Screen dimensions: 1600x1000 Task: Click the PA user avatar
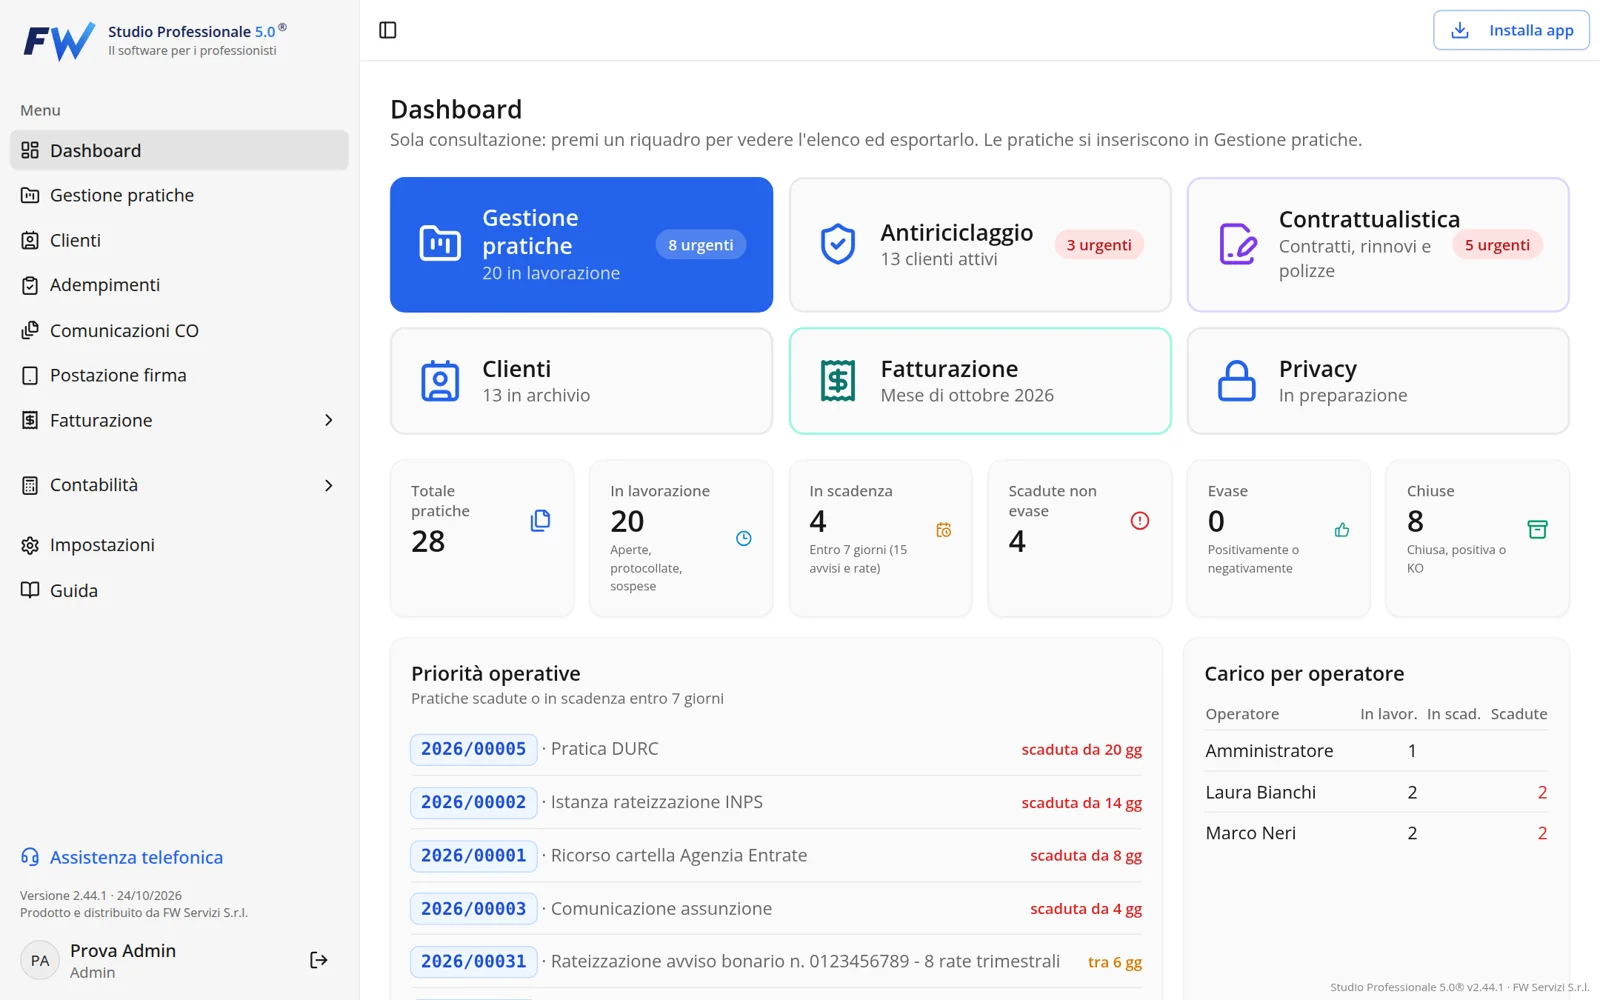40,960
